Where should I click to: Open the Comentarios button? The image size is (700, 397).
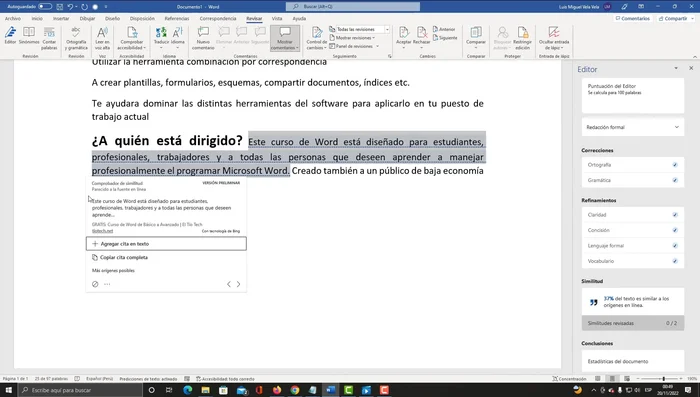[633, 19]
